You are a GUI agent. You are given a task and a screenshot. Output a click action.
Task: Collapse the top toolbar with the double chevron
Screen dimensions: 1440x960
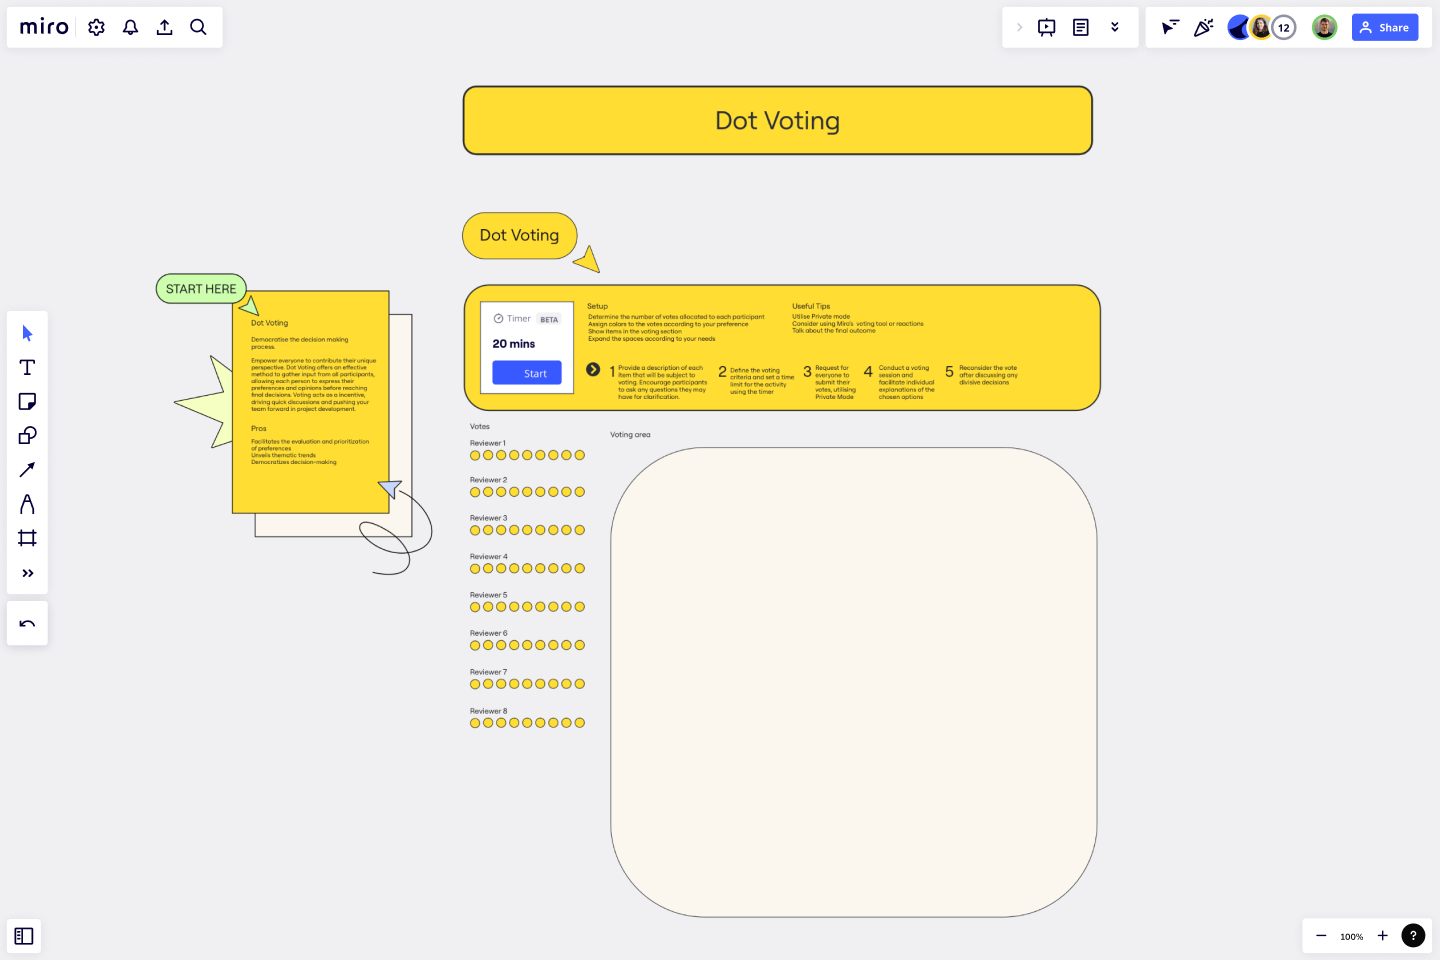pyautogui.click(x=1115, y=27)
